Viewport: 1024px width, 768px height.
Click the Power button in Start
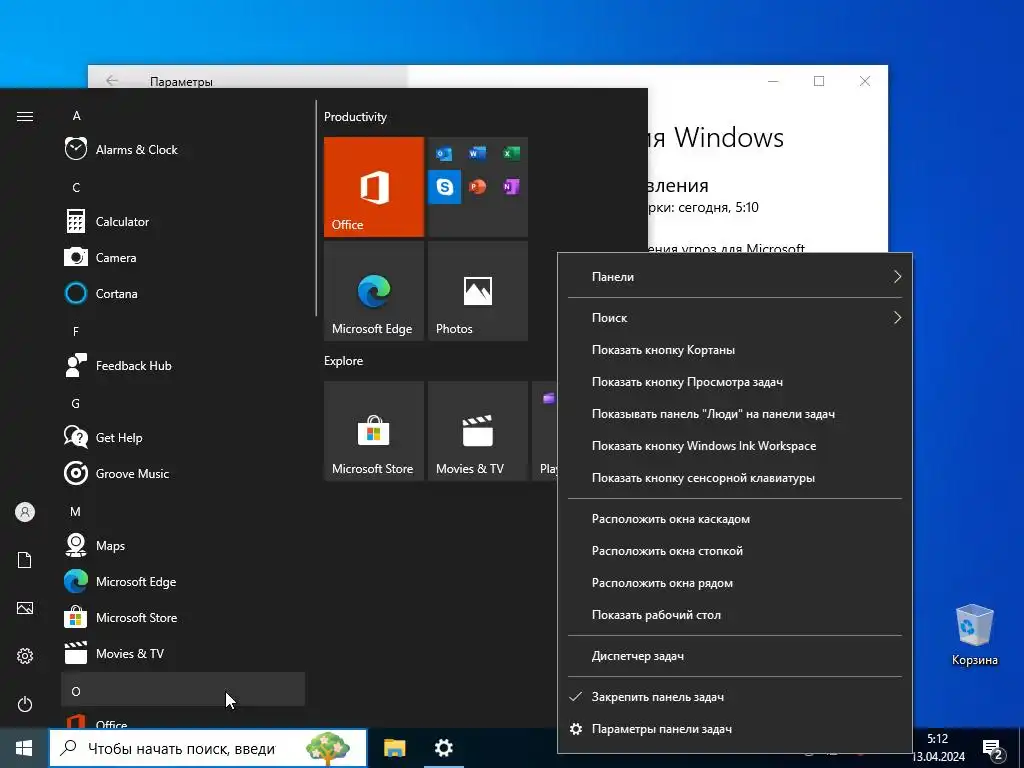click(x=25, y=704)
